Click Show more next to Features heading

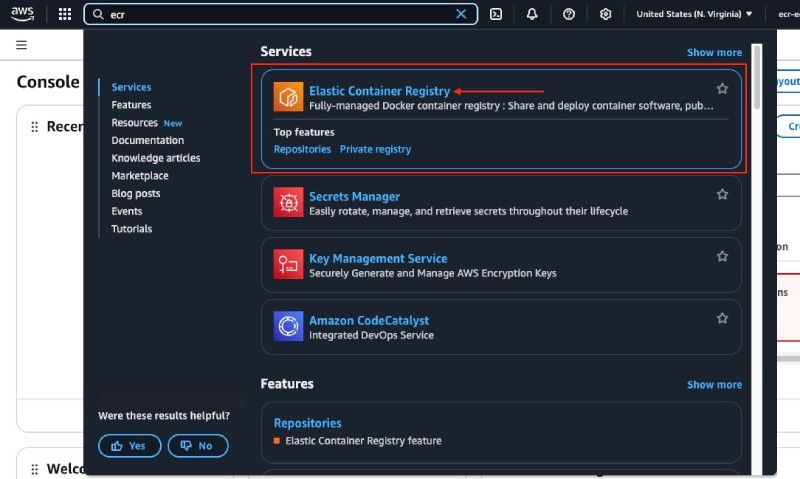[x=714, y=385]
